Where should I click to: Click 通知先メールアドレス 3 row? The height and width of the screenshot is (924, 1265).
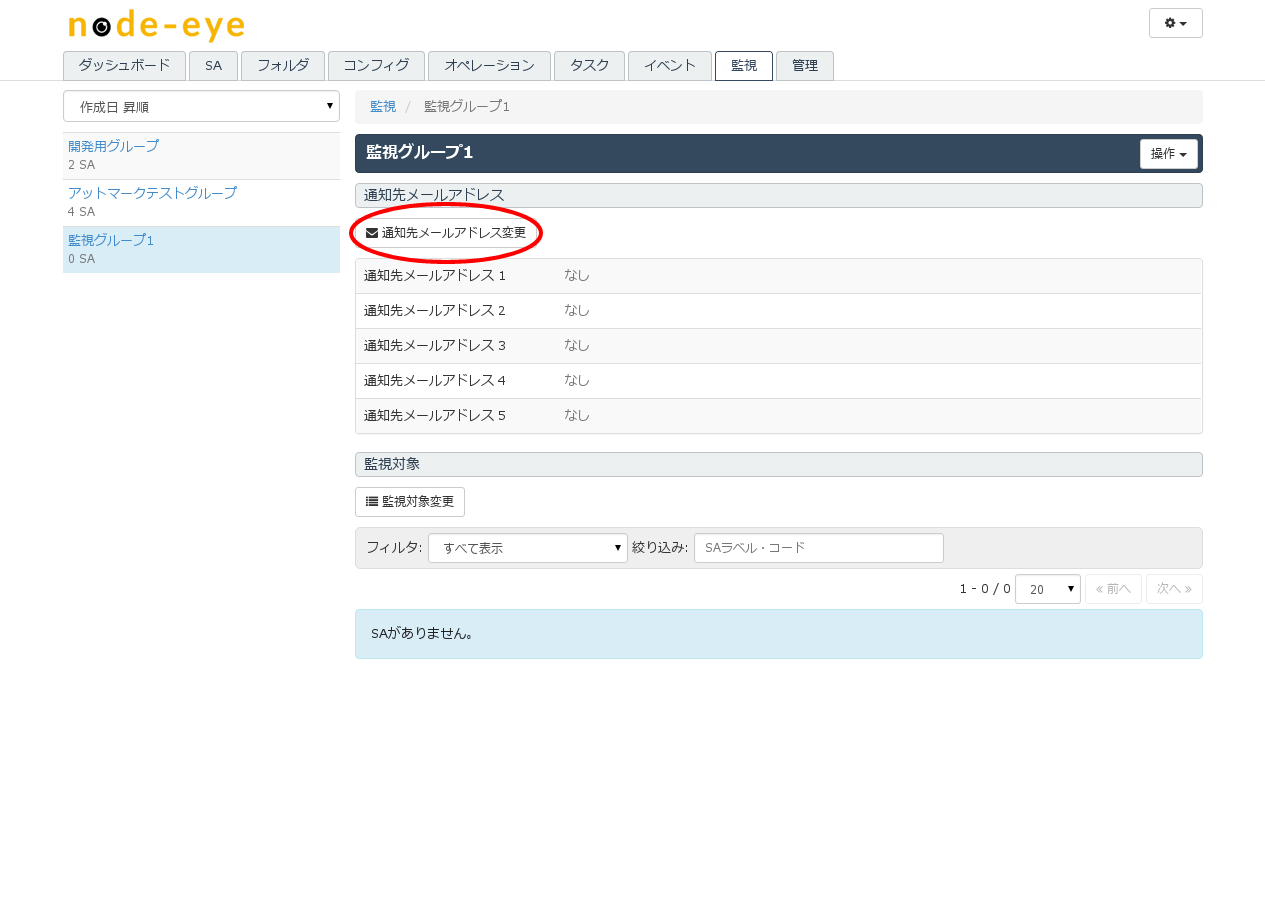point(778,346)
